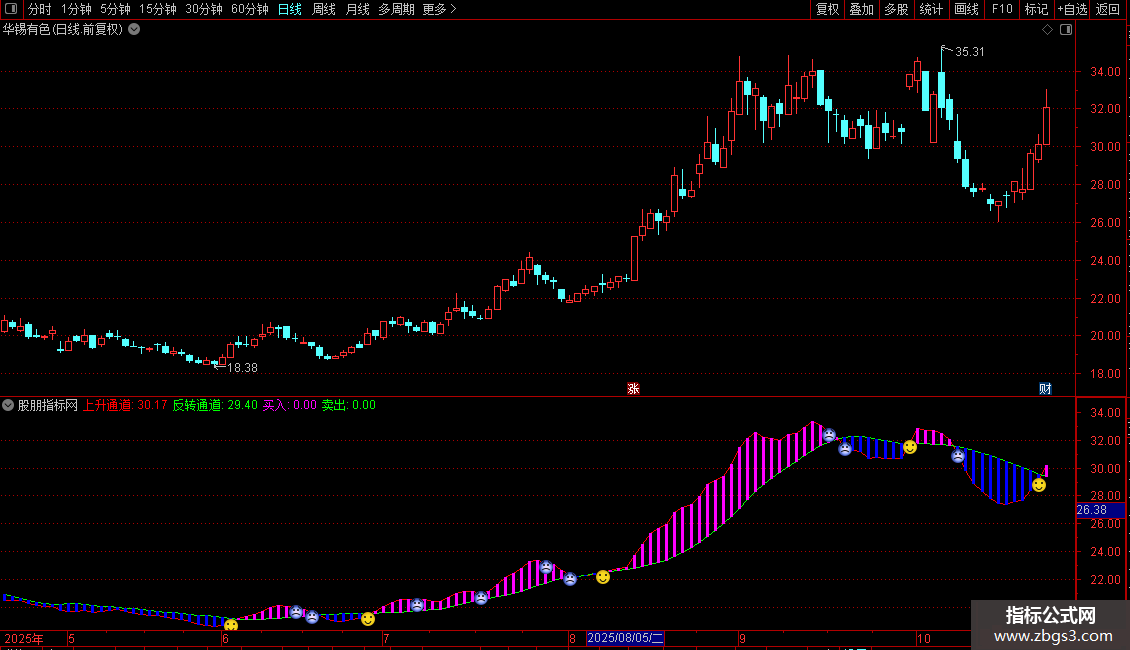Open dropdown beside 华锡有色 title
1130x650 pixels.
[134, 29]
